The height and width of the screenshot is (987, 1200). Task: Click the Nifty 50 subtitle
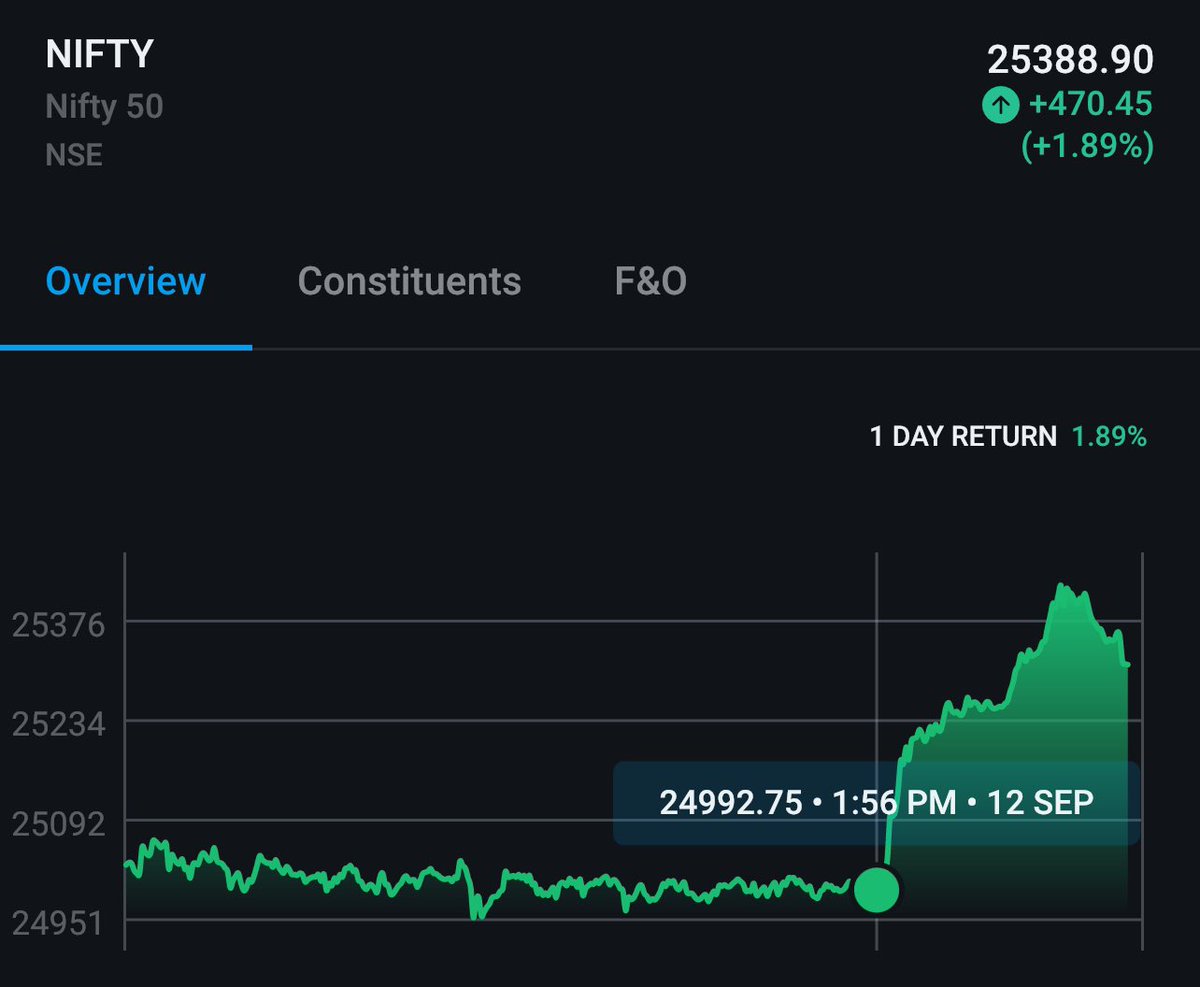(104, 106)
